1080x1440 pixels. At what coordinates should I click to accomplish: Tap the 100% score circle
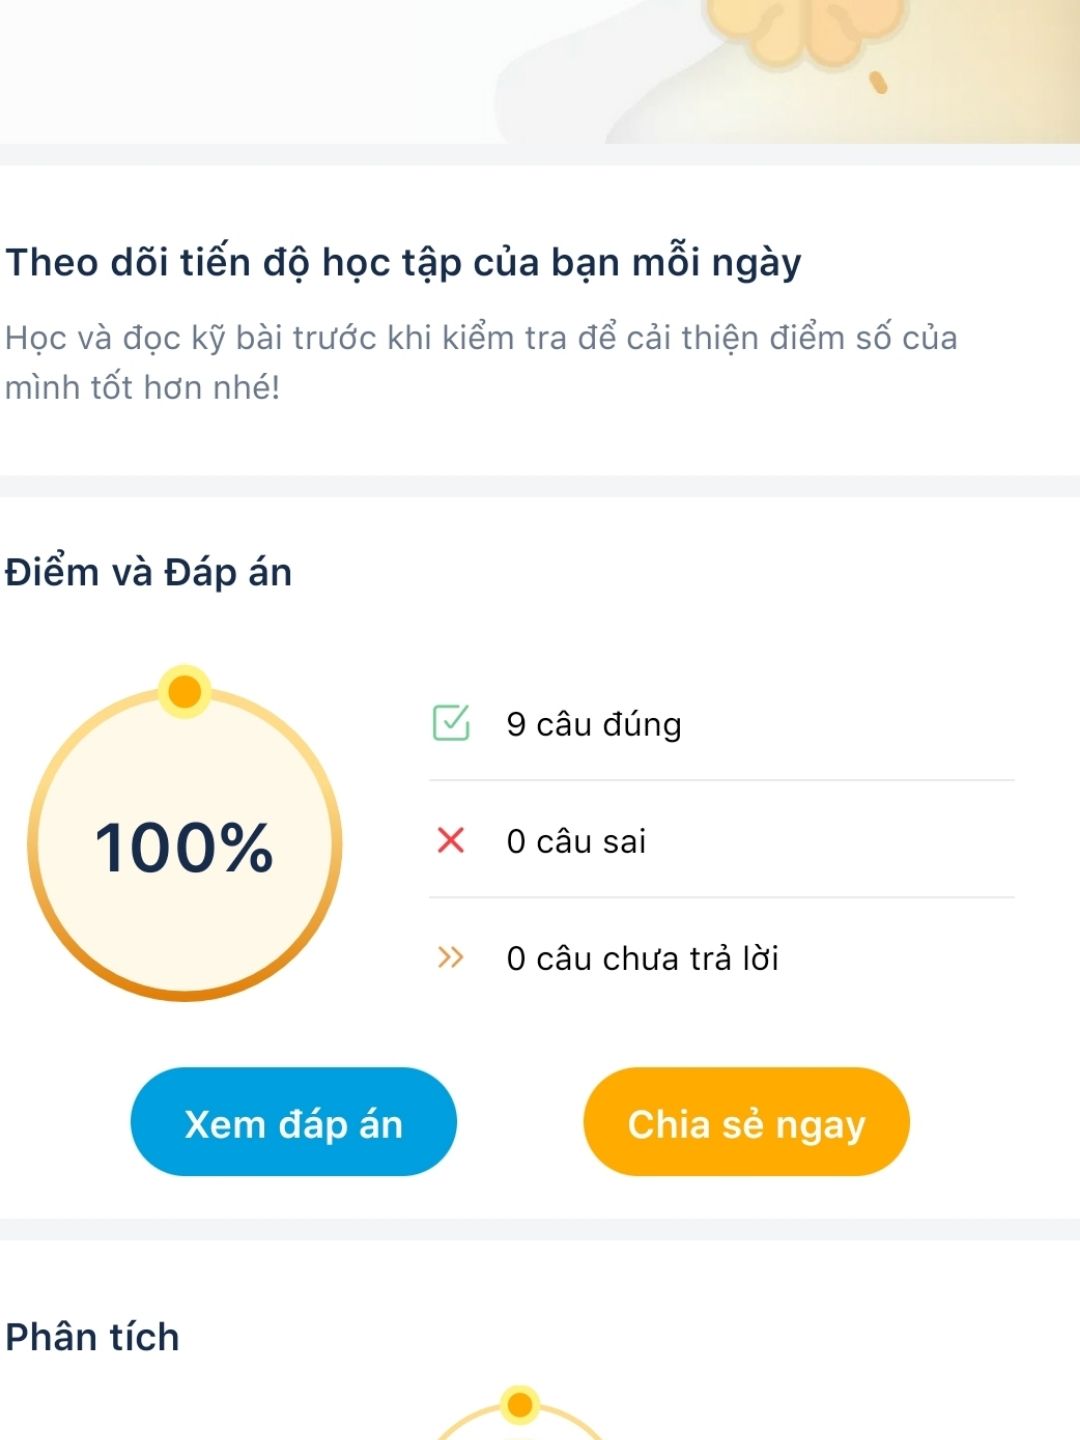point(185,845)
